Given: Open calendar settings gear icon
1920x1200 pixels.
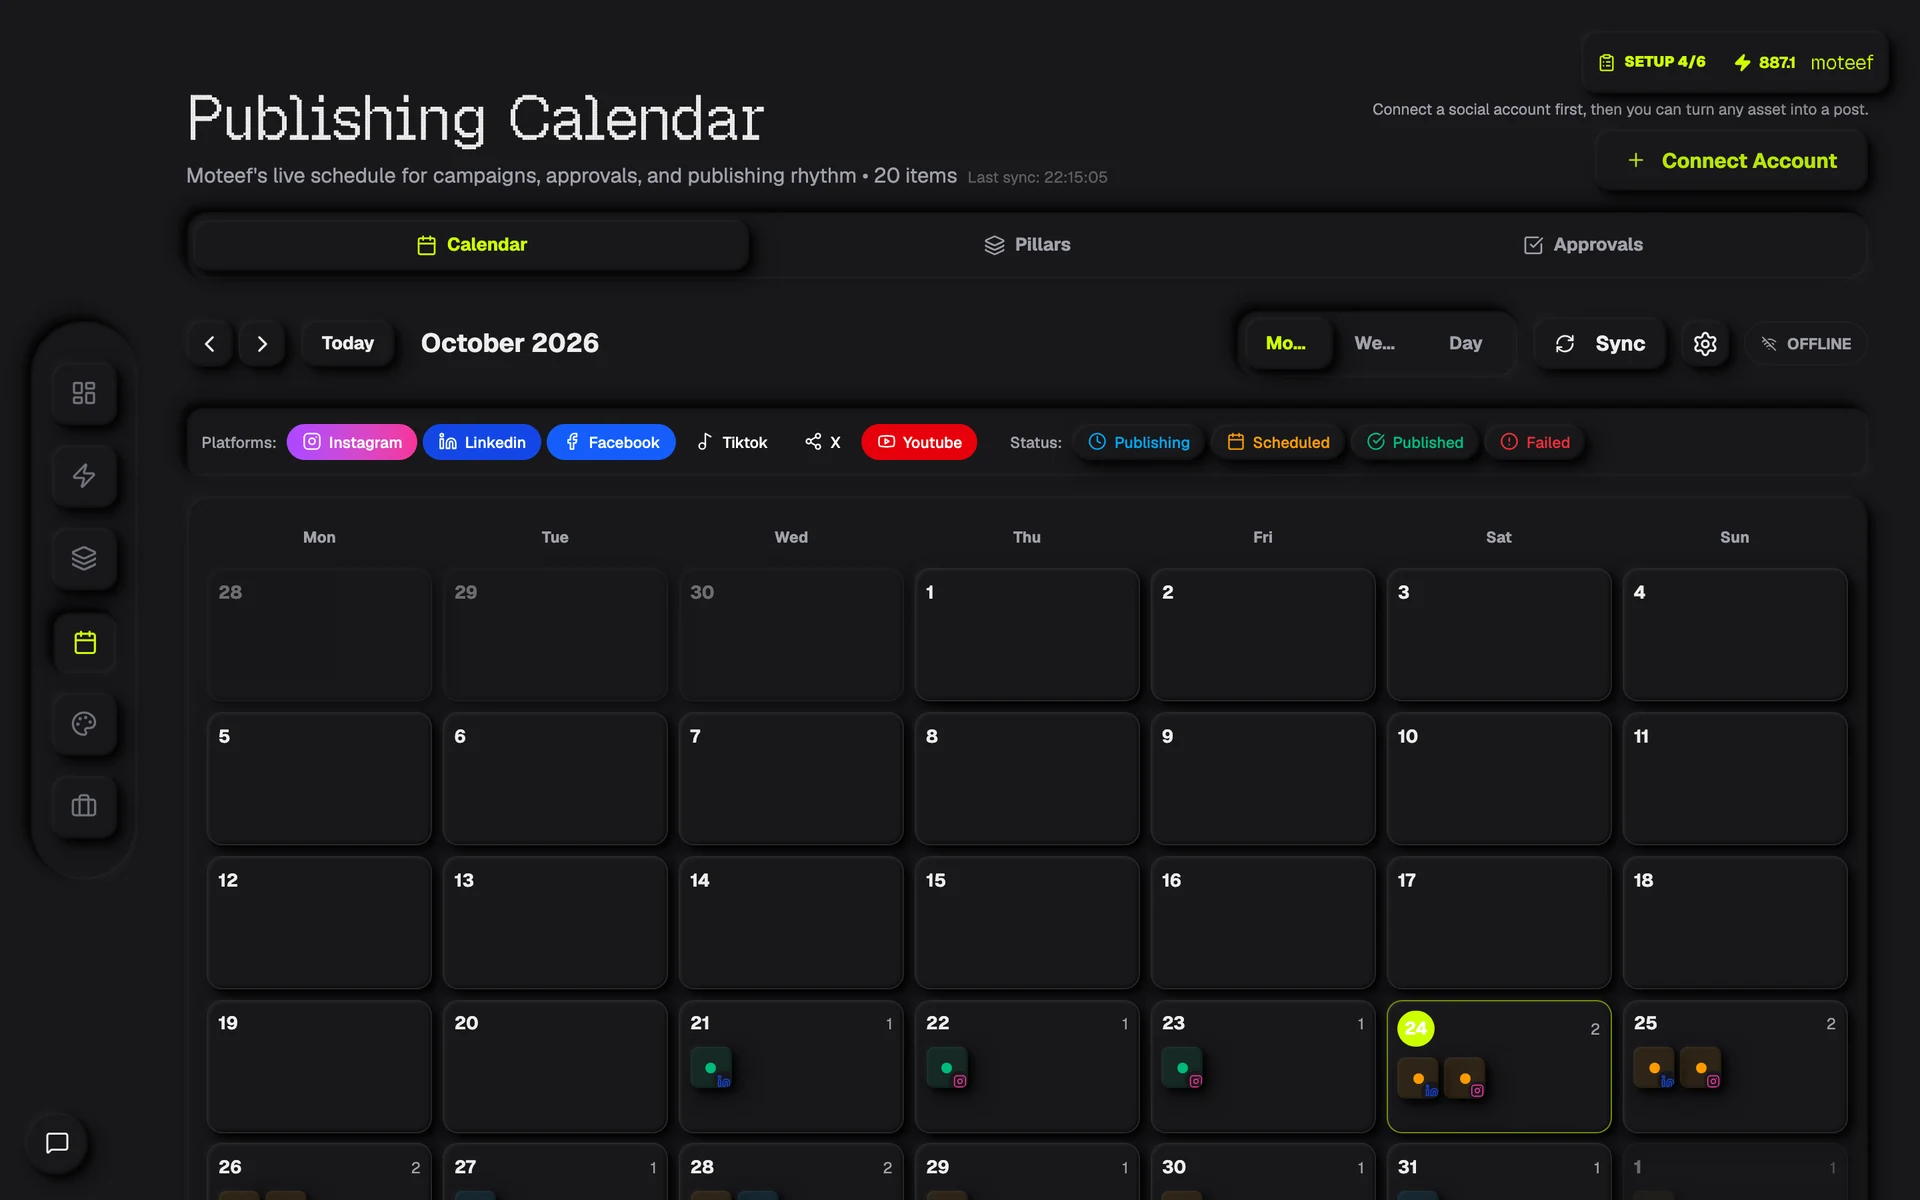Looking at the screenshot, I should tap(1705, 344).
